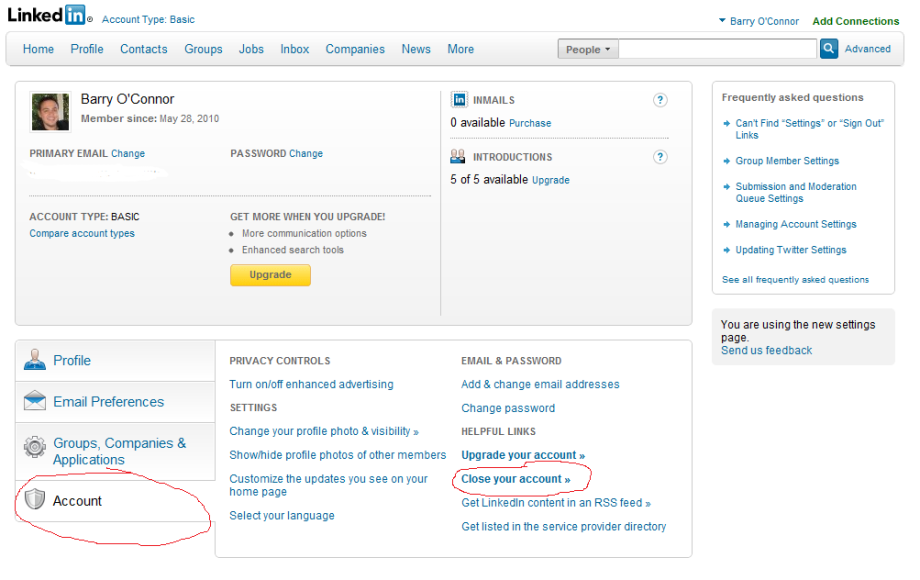Select the Profile settings tab
This screenshot has height=580, width=920.
coord(116,361)
